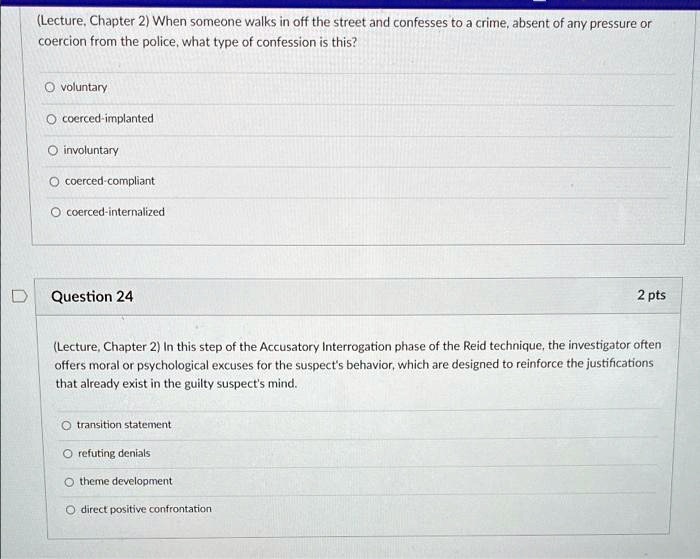The width and height of the screenshot is (700, 559).
Task: Click the 'Question 24' heading
Action: [92, 296]
